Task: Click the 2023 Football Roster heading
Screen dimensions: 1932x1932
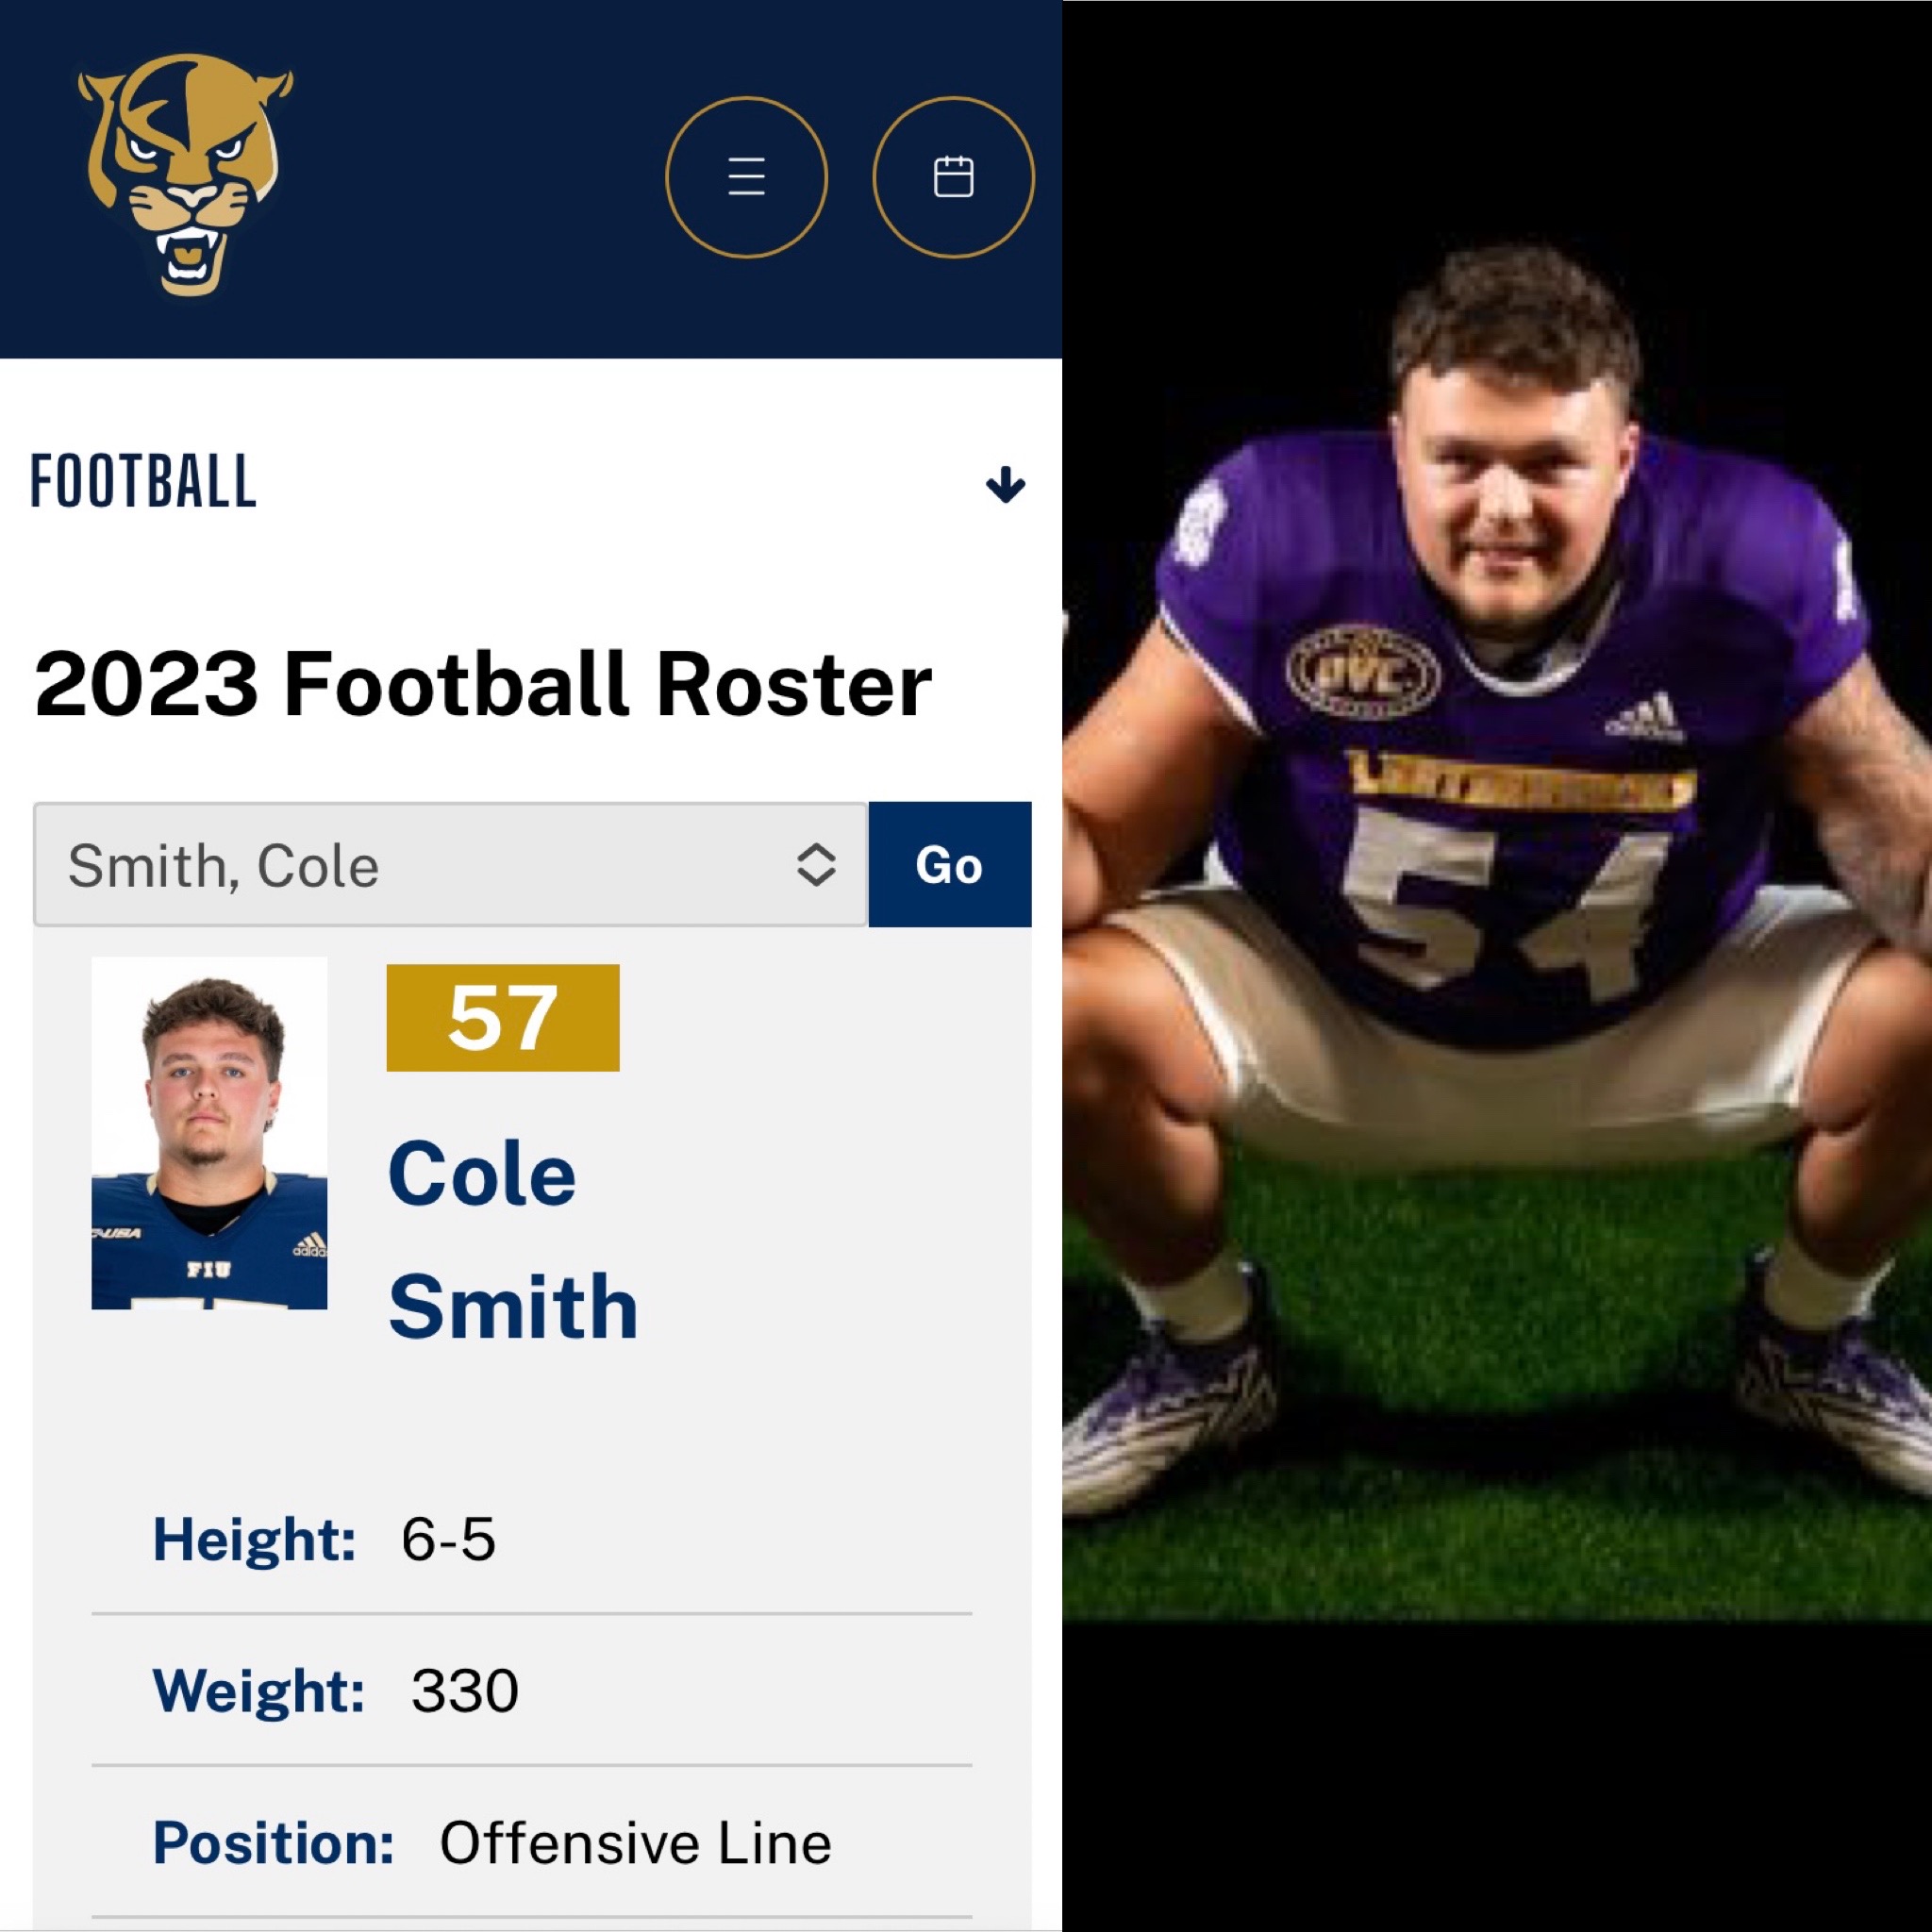Action: coord(482,684)
